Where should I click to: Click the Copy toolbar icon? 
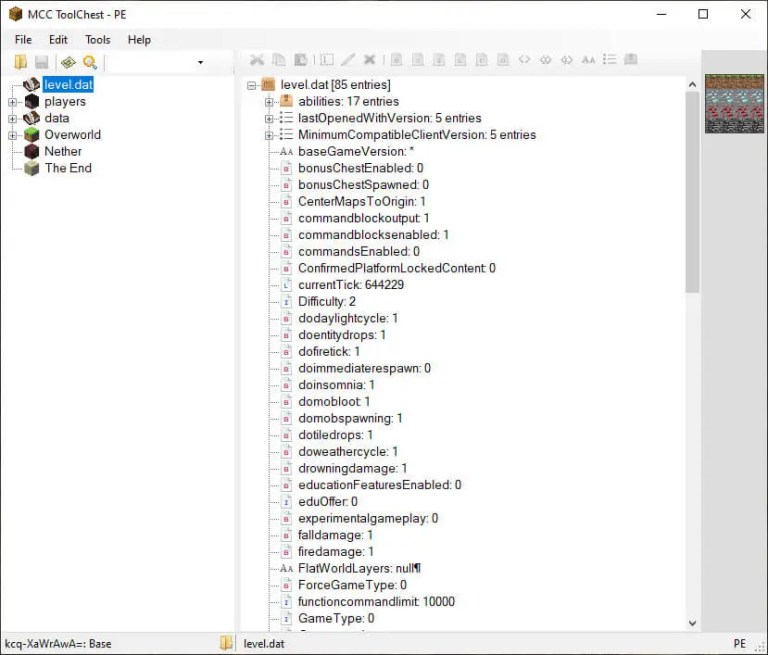278,60
